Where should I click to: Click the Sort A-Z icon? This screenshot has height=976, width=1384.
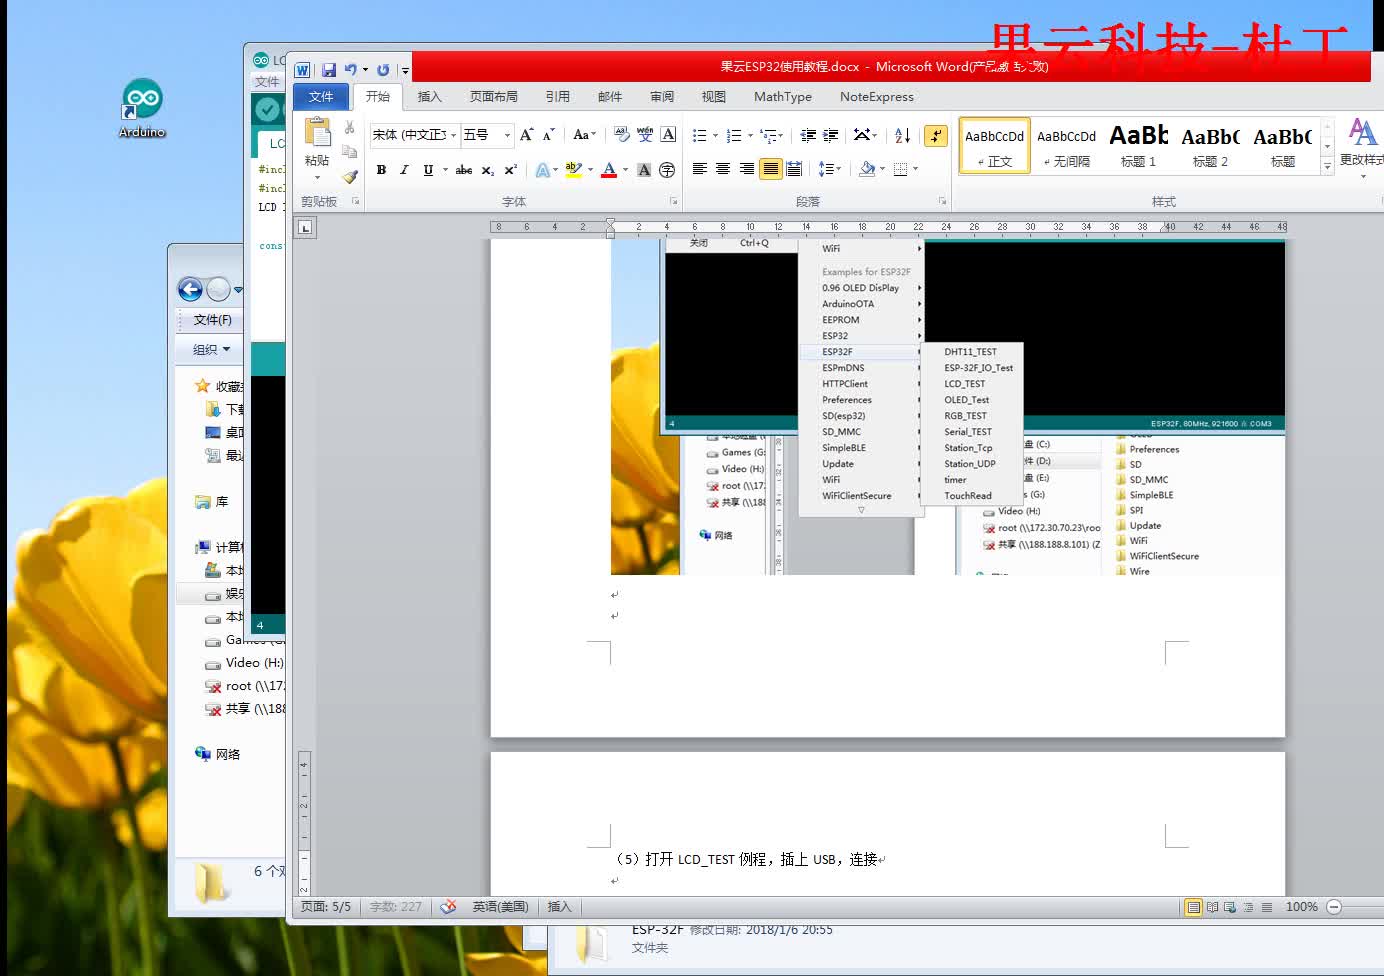902,135
